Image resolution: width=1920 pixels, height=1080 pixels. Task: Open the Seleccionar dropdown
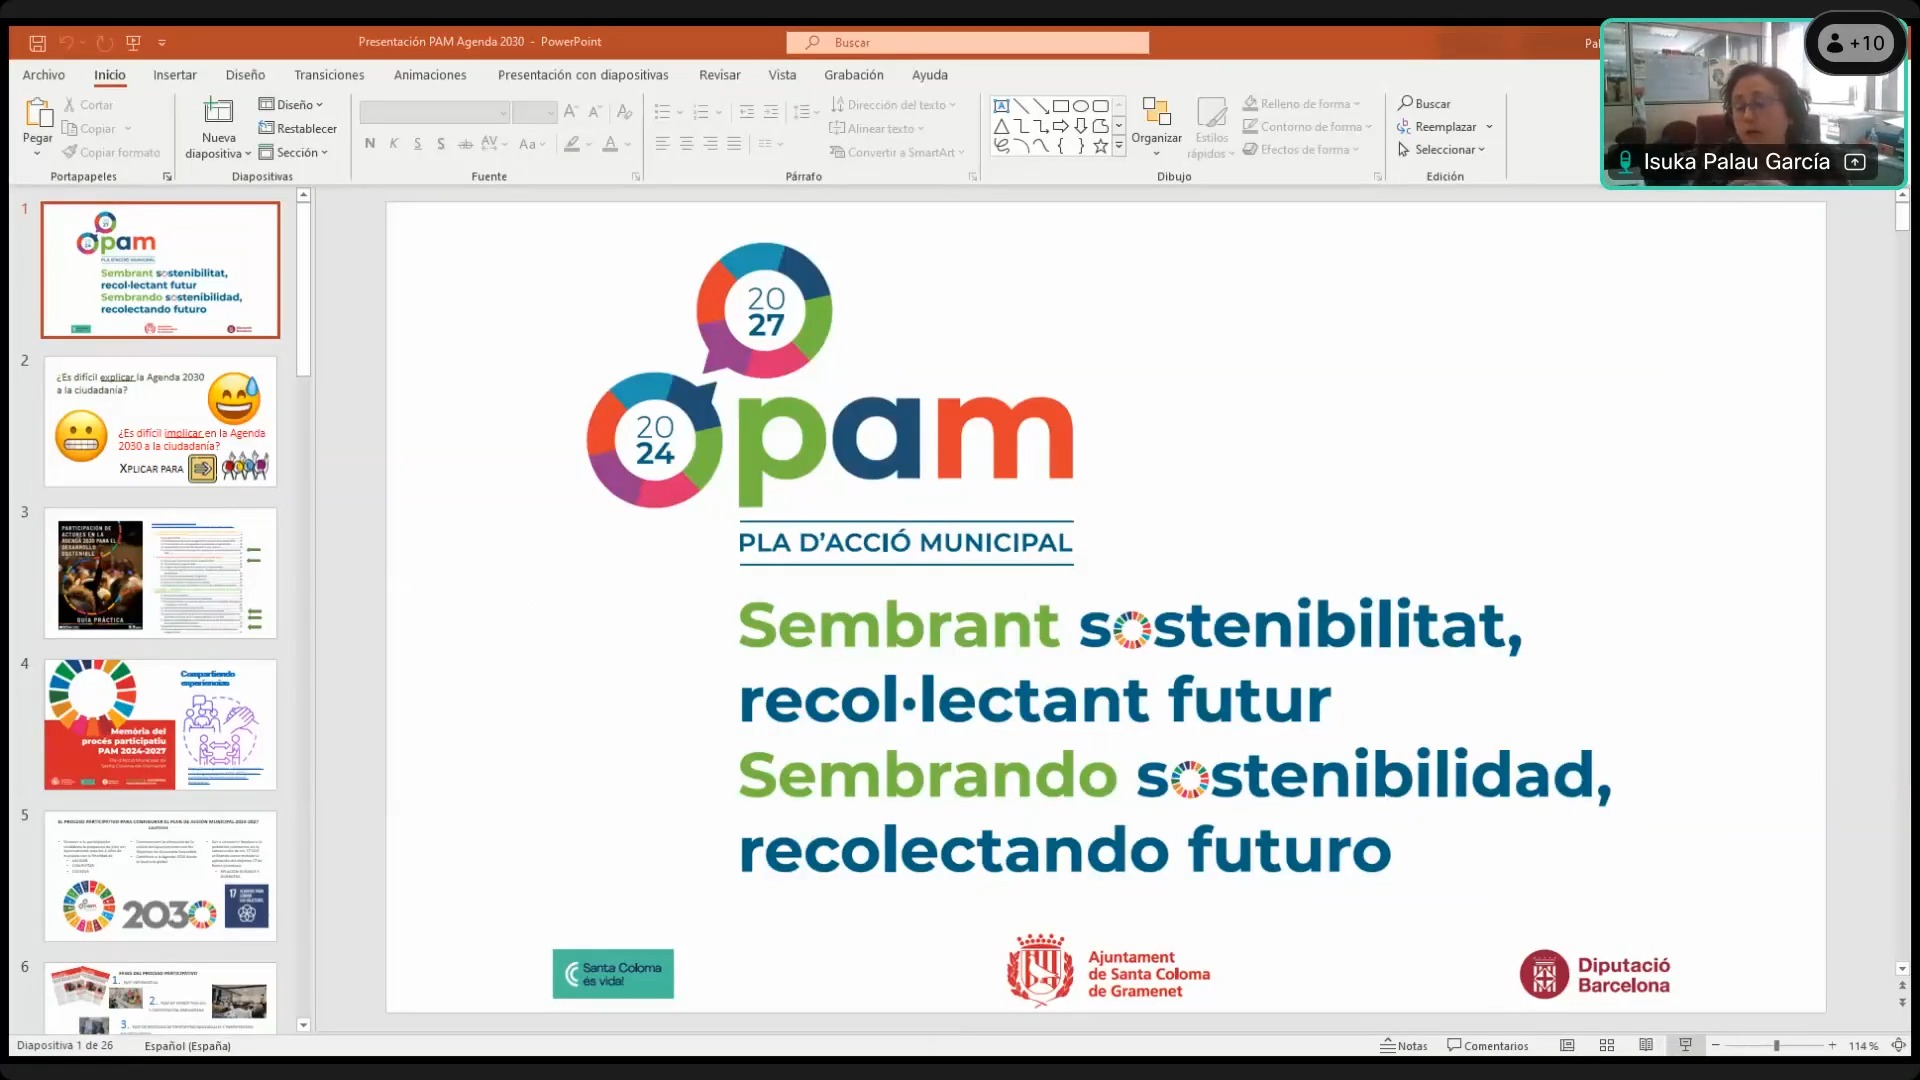(x=1441, y=150)
